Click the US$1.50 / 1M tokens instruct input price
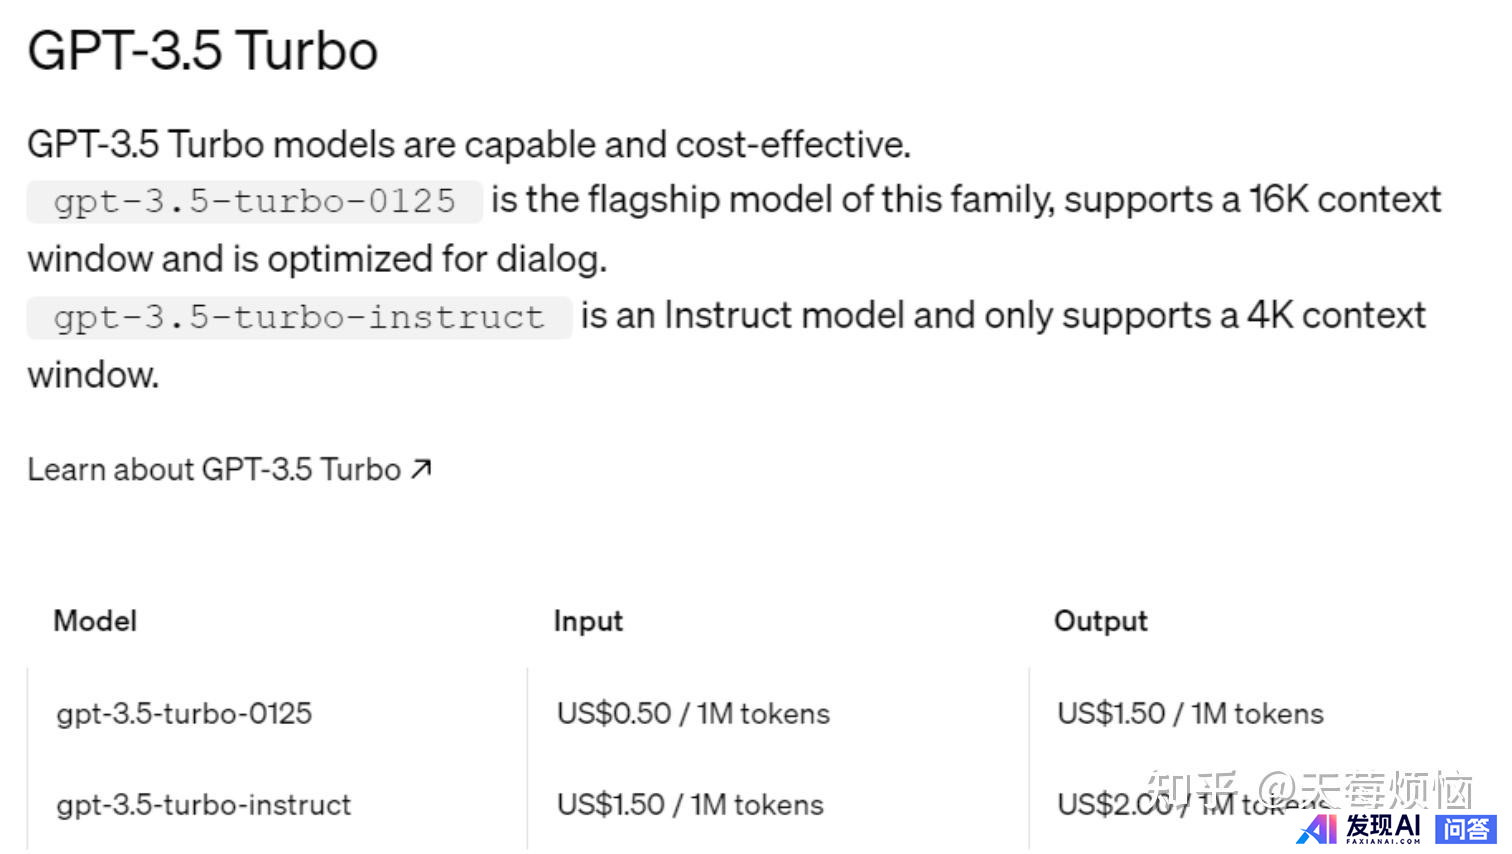Image resolution: width=1512 pixels, height=854 pixels. 690,805
